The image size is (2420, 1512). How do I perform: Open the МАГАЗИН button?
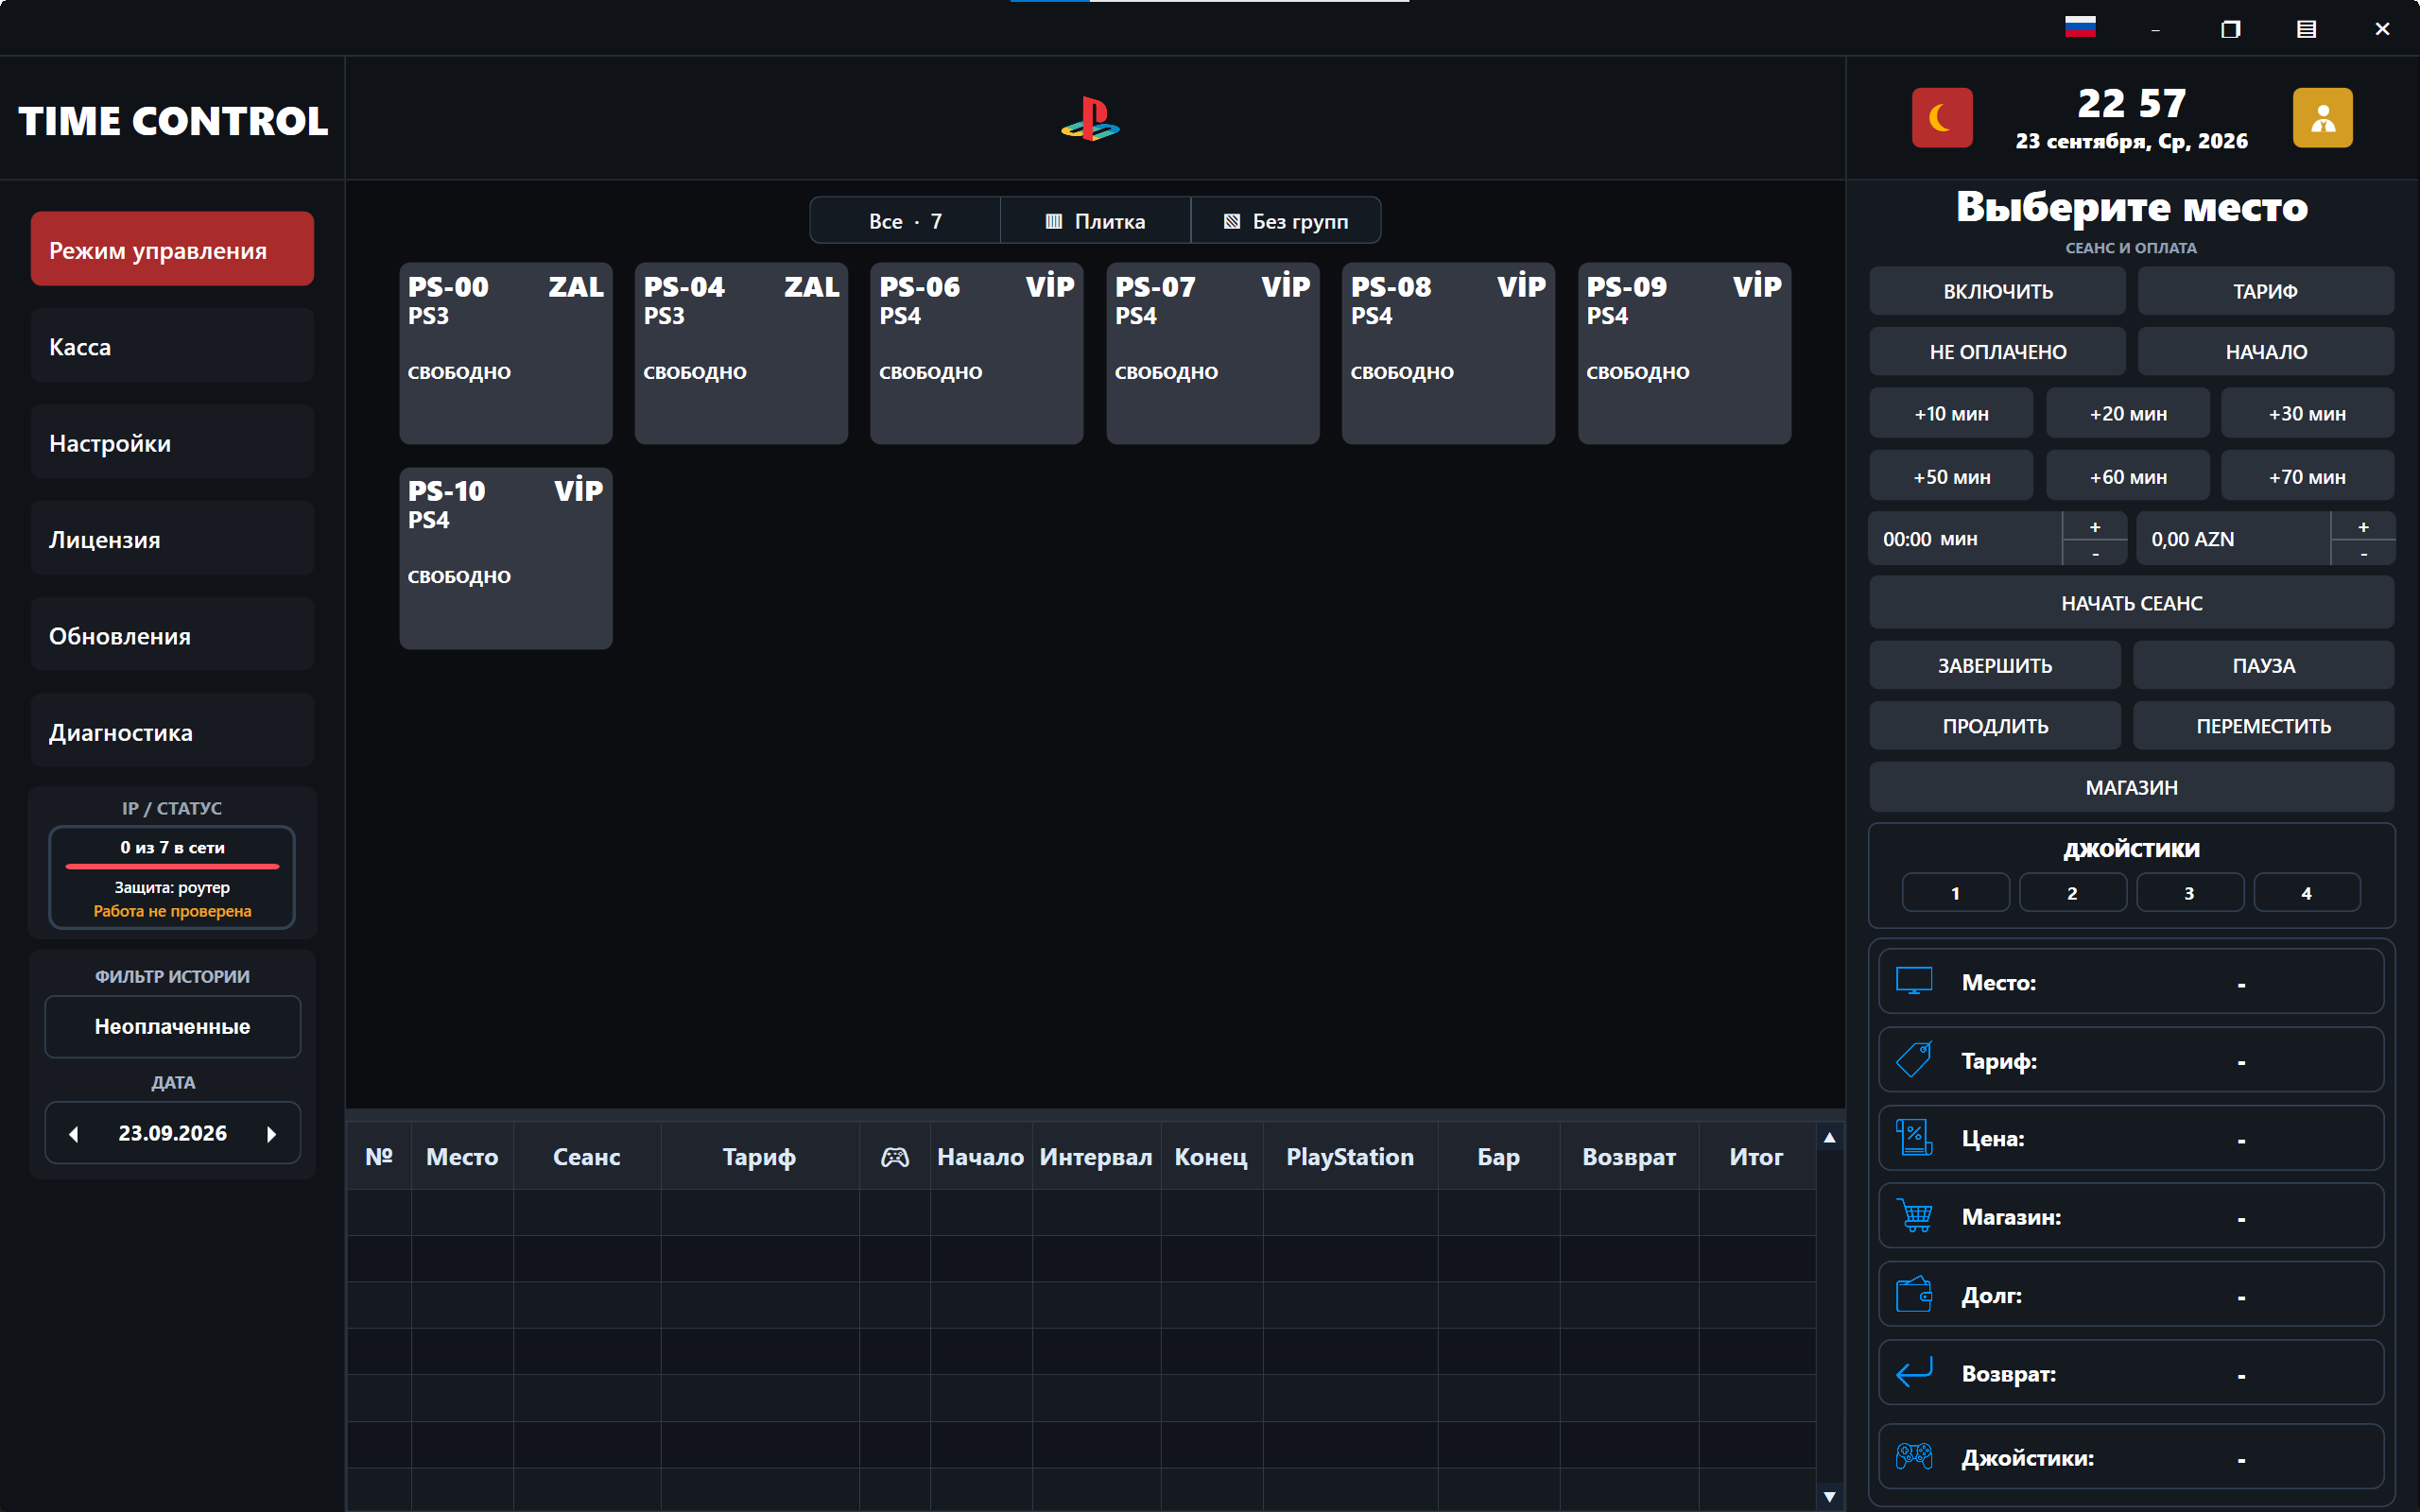[2131, 787]
